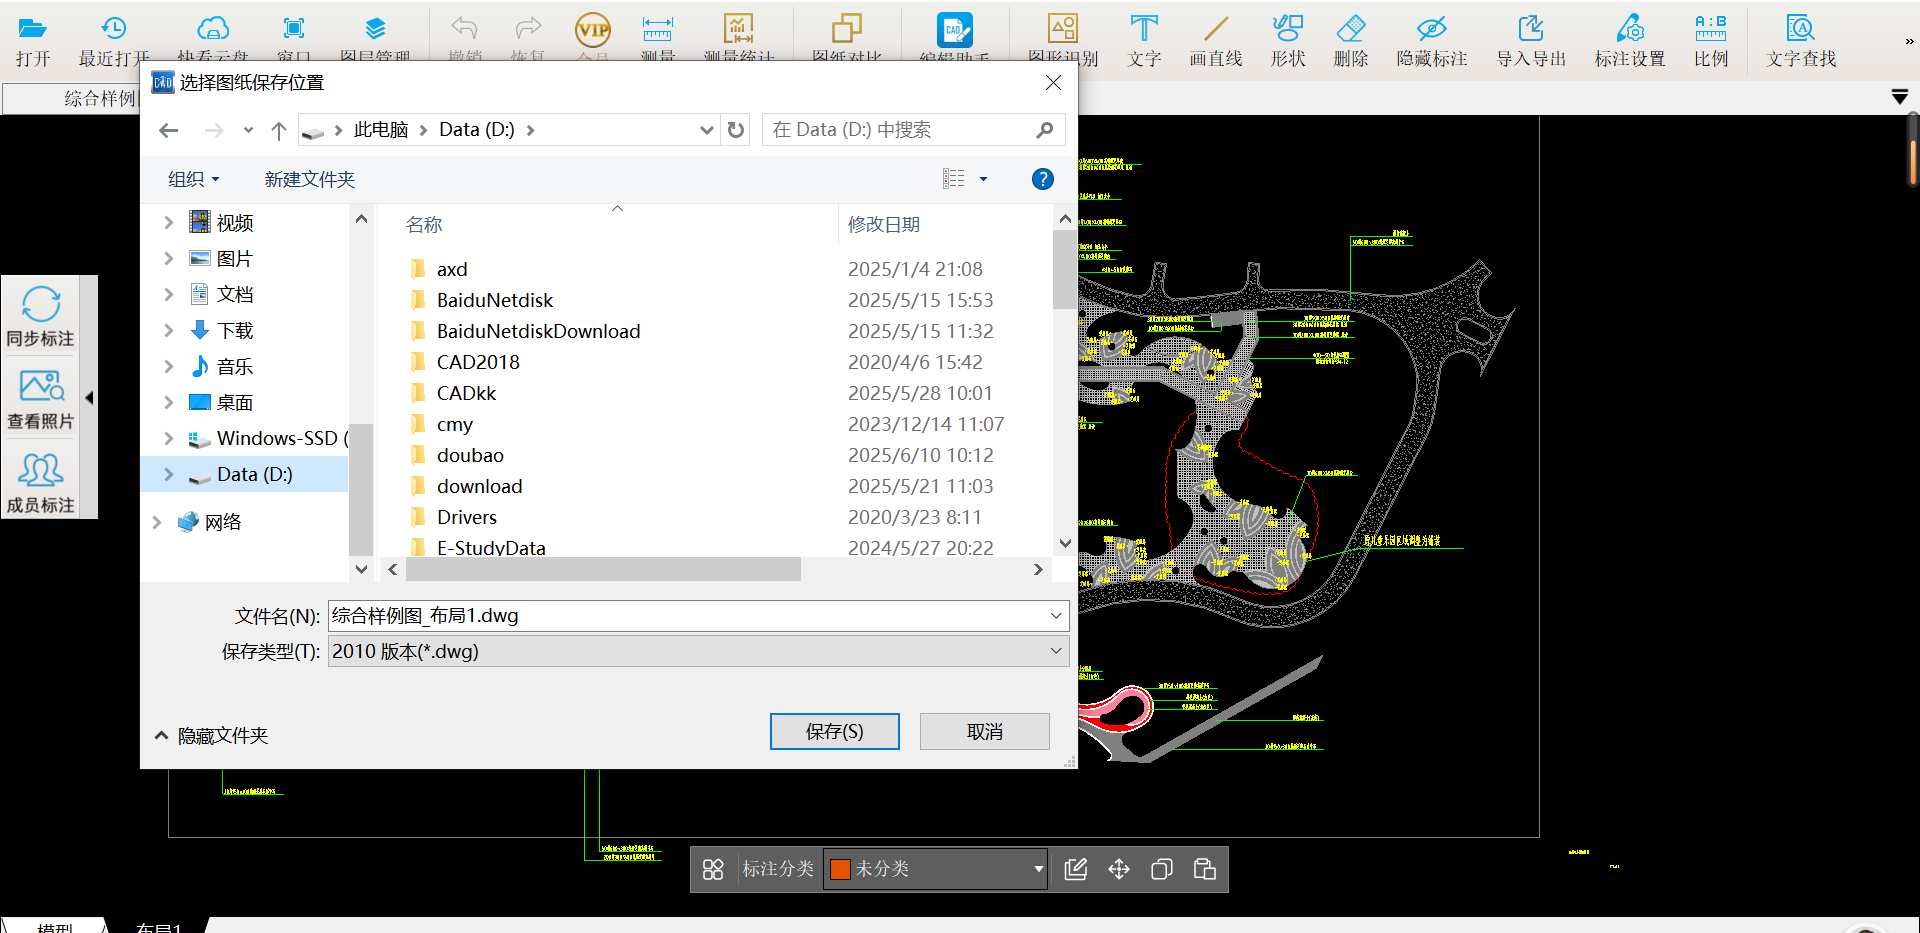The width and height of the screenshot is (1920, 933).
Task: Switch to the 模型 model tab
Action: pyautogui.click(x=55, y=927)
